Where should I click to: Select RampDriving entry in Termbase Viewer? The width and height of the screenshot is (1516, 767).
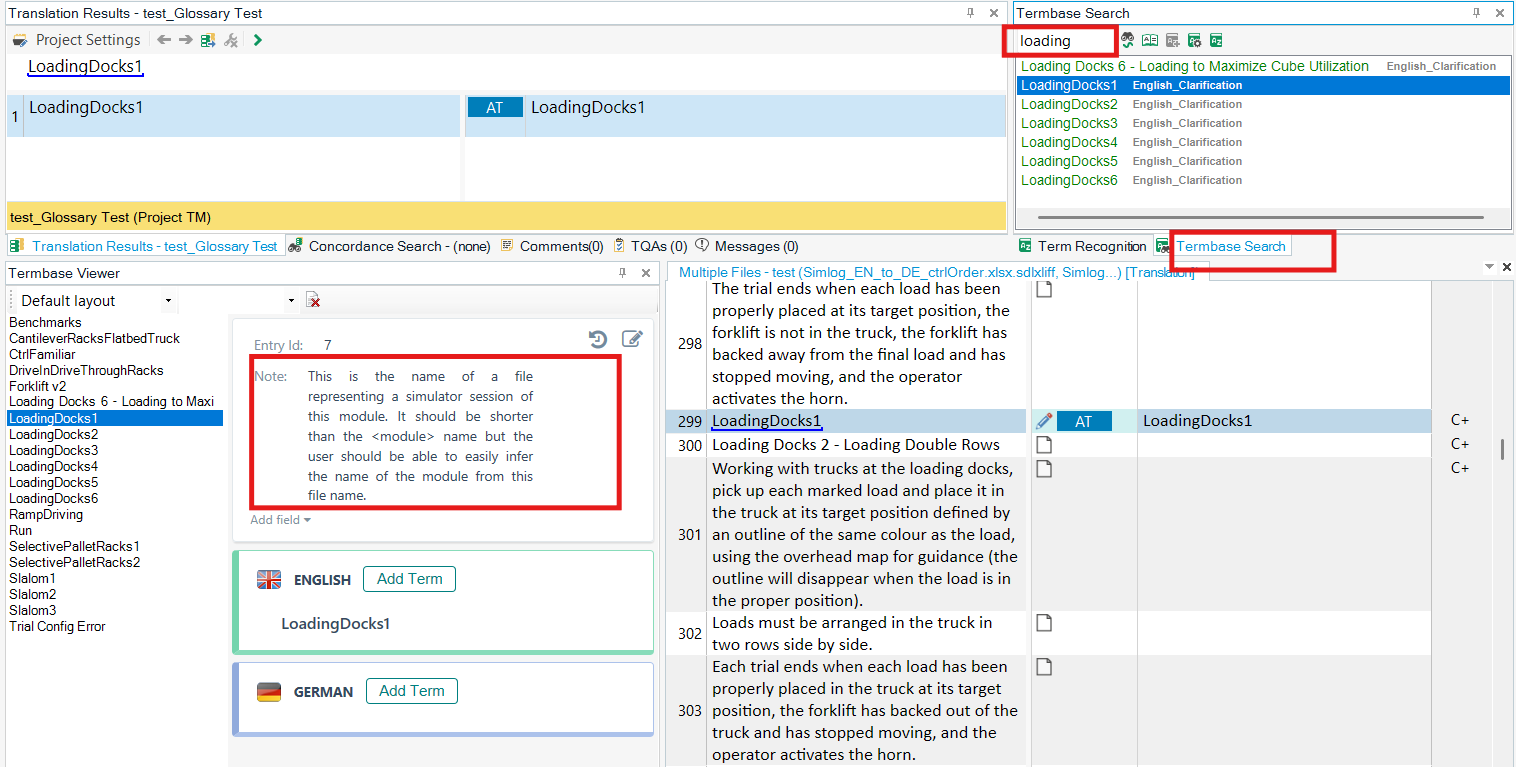(46, 515)
